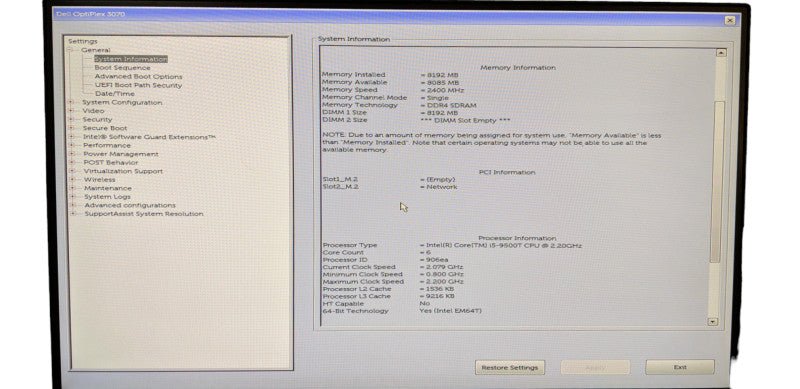The width and height of the screenshot is (800, 389).
Task: Click the Minimum Clock Speed 0.800 GHz
Action: 441,274
